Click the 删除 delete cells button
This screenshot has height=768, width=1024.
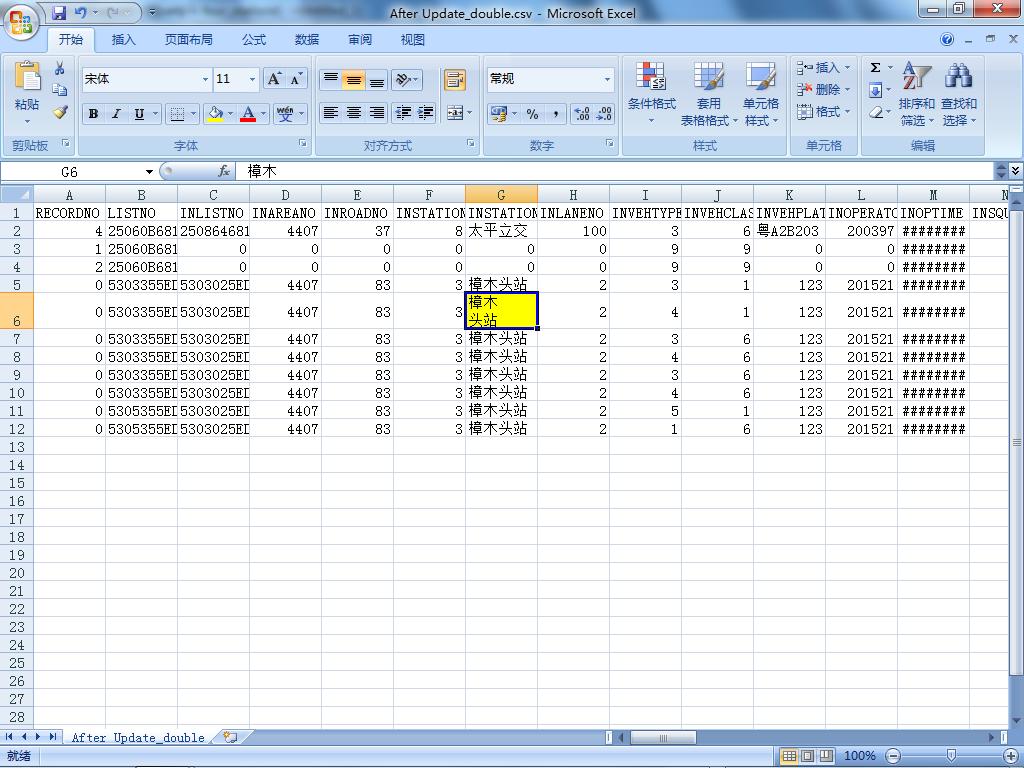[x=820, y=90]
